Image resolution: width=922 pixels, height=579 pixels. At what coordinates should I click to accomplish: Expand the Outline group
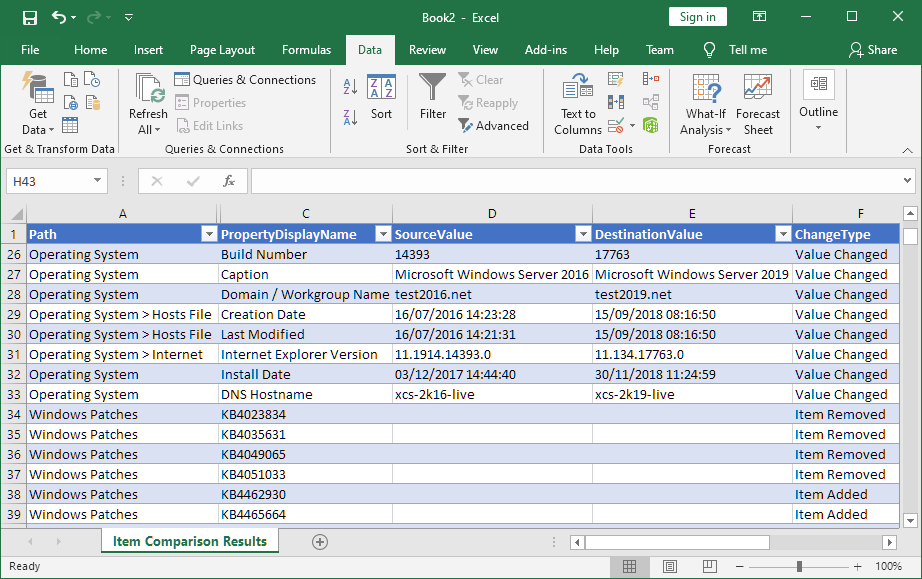pyautogui.click(x=819, y=102)
